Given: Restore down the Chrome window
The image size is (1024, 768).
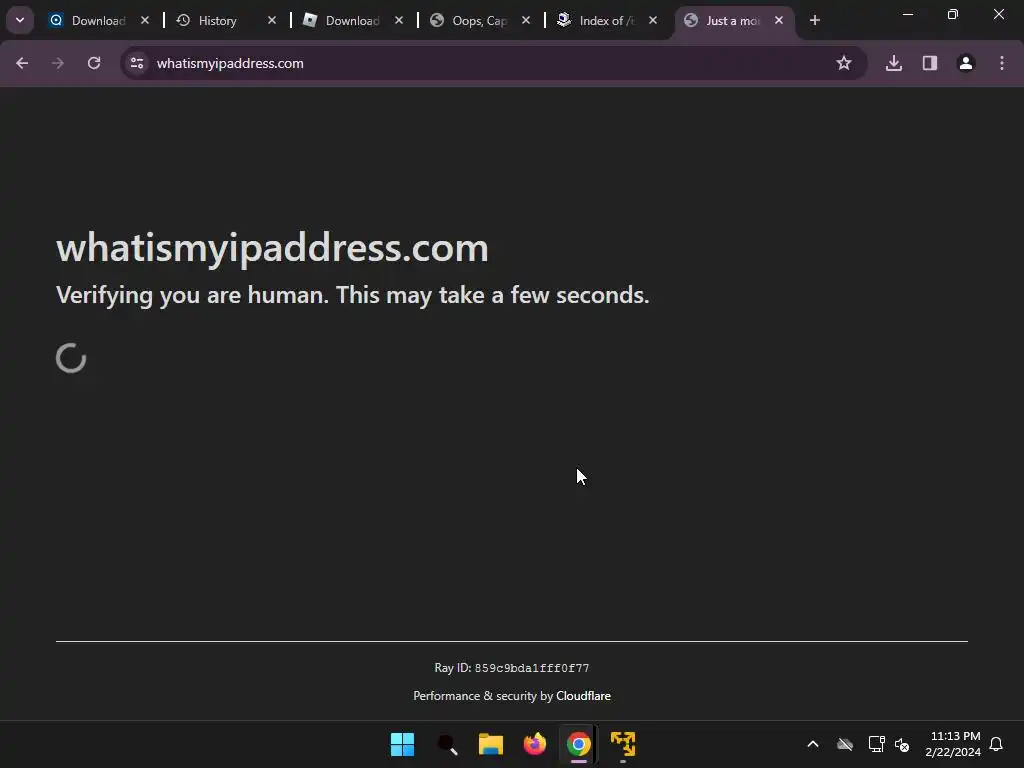Looking at the screenshot, I should click(x=953, y=14).
